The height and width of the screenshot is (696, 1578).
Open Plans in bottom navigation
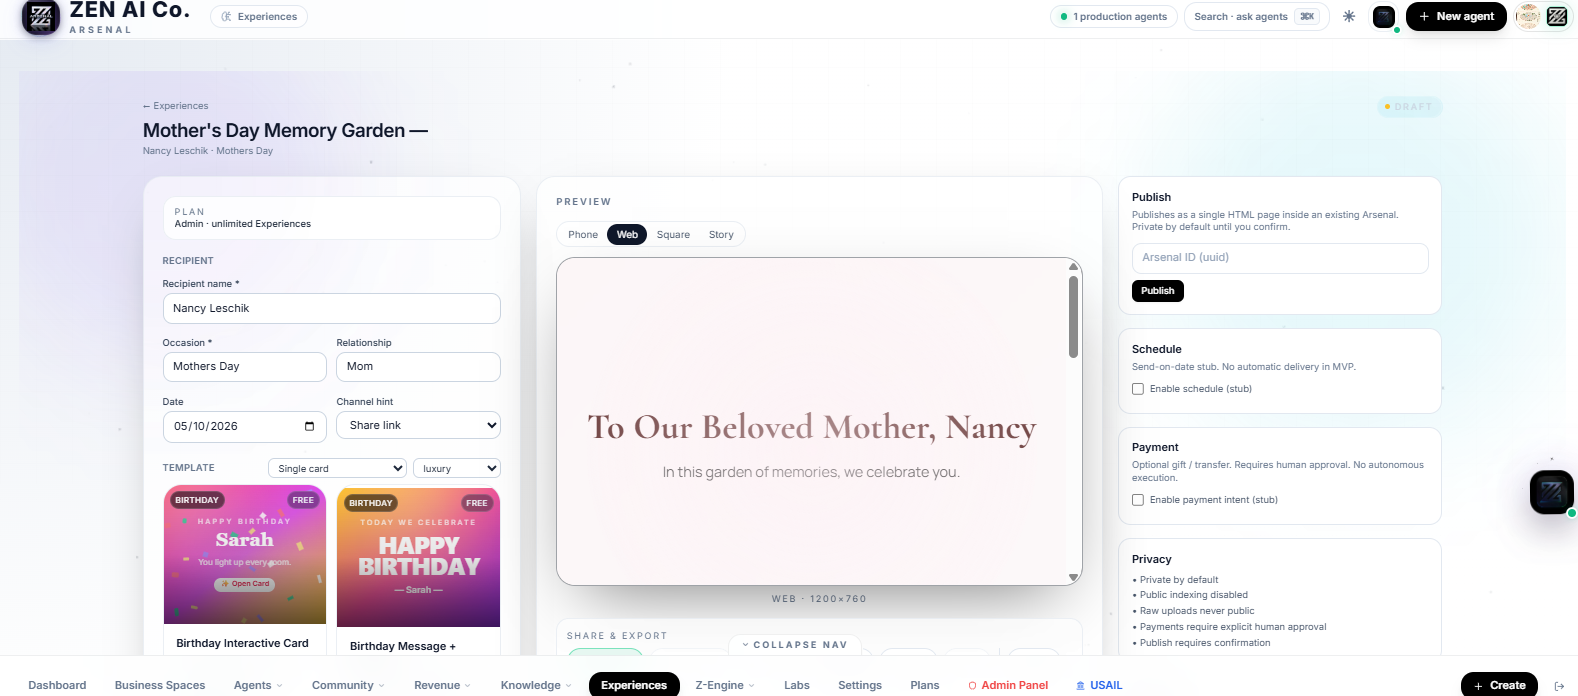tap(925, 685)
